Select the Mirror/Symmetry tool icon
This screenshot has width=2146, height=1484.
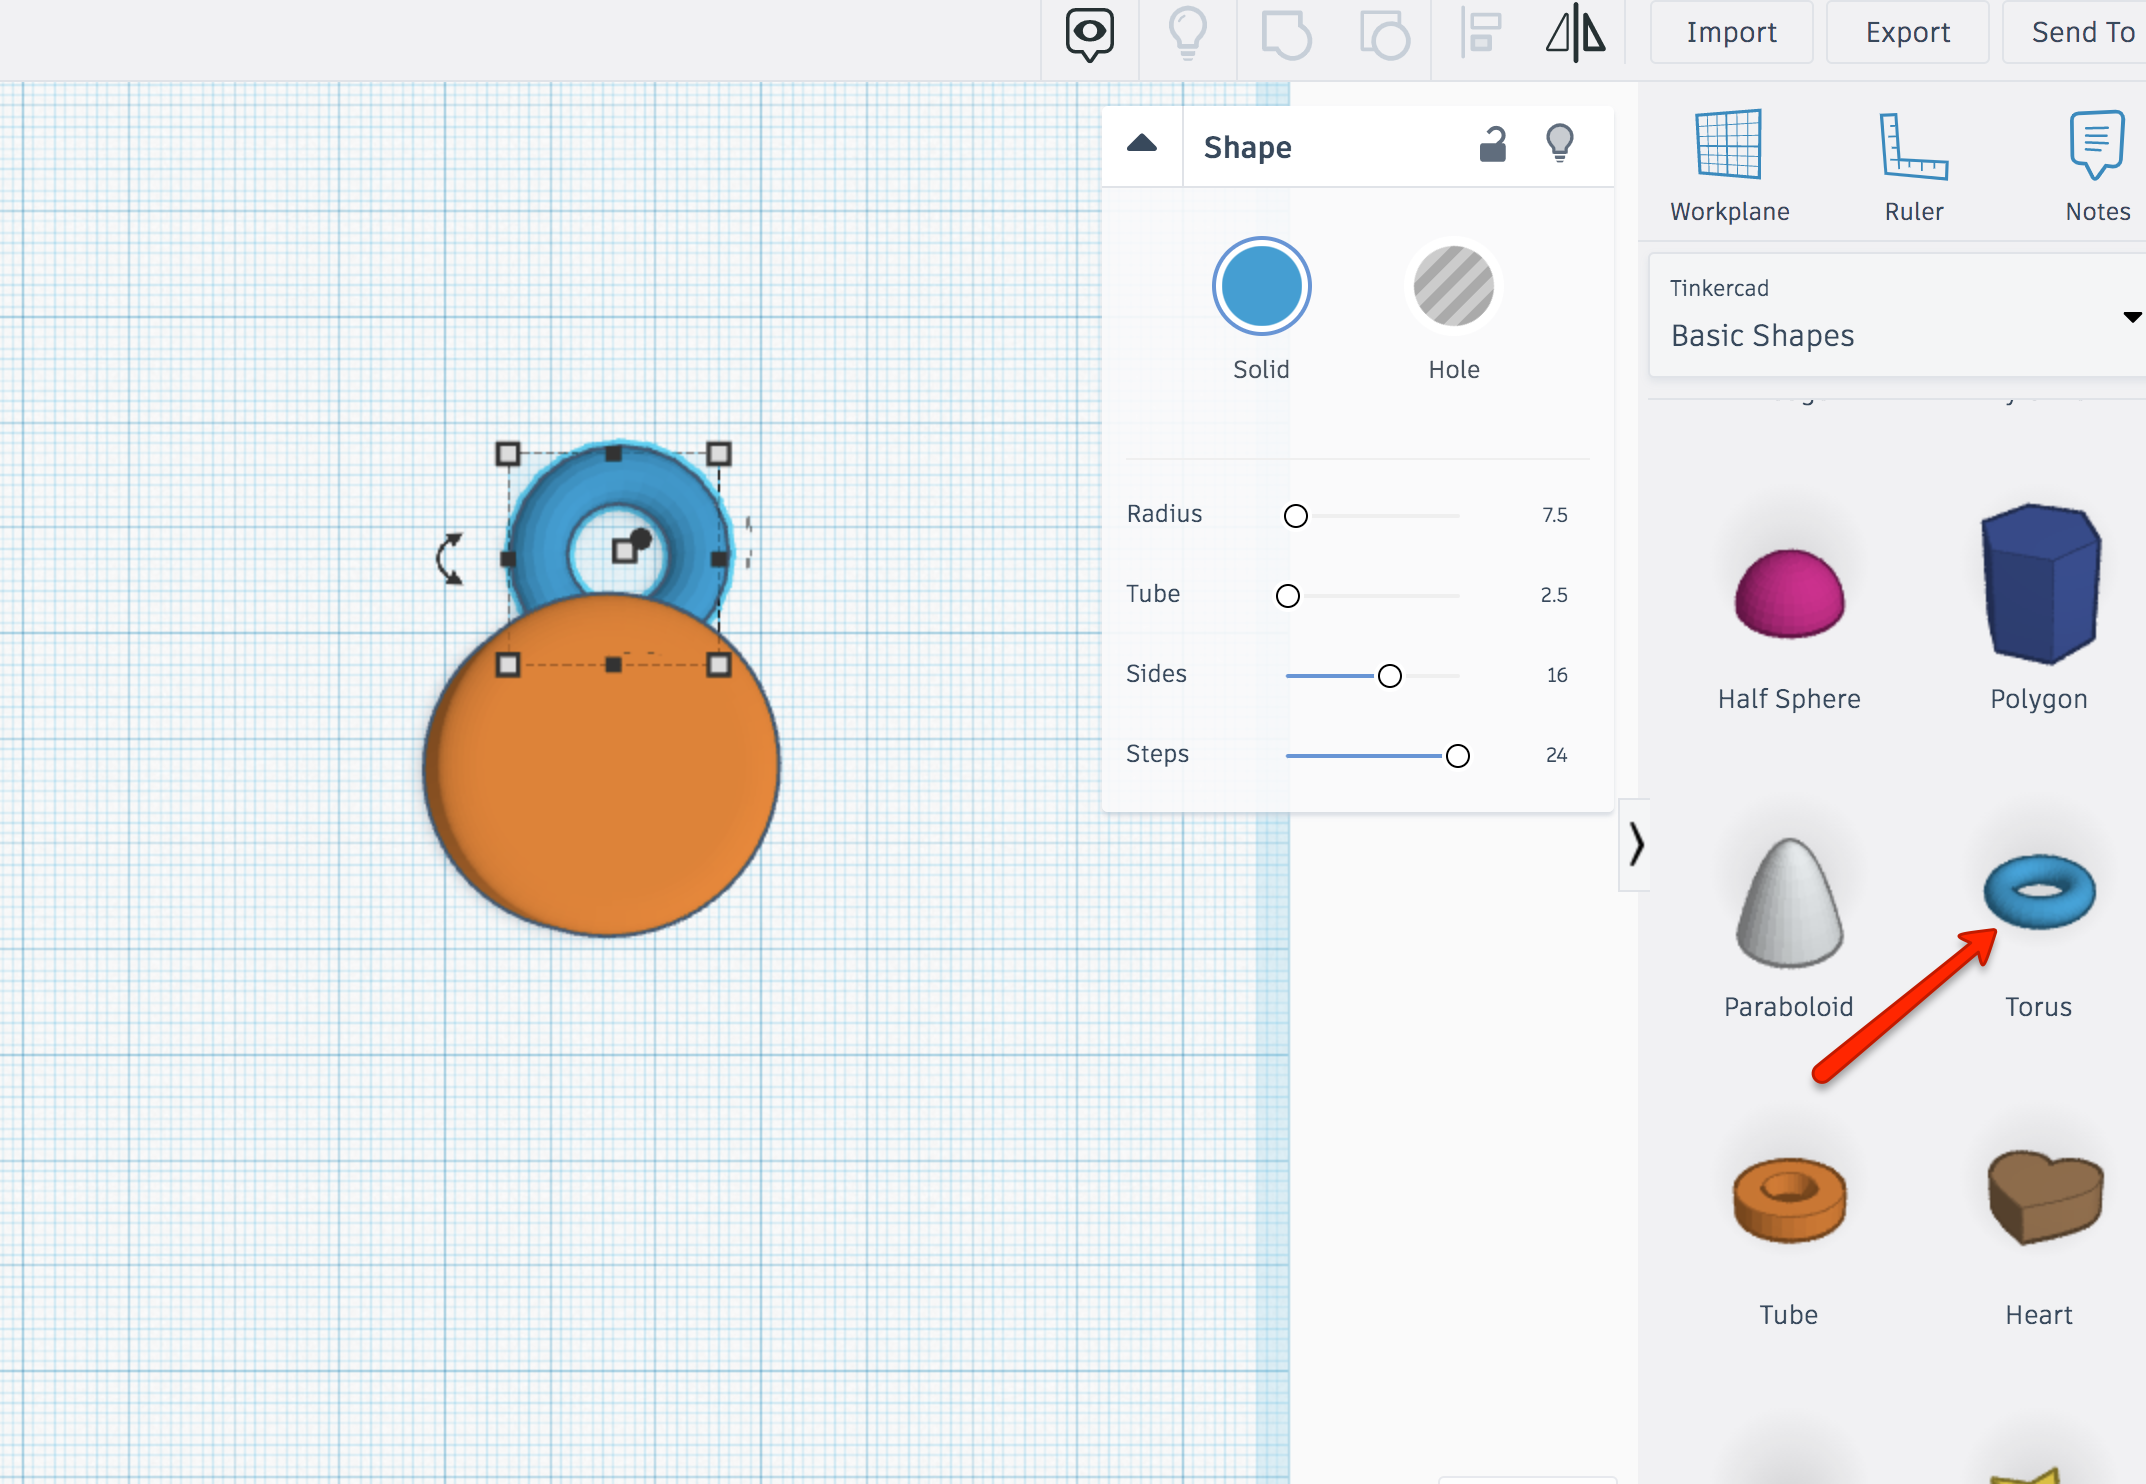point(1575,36)
